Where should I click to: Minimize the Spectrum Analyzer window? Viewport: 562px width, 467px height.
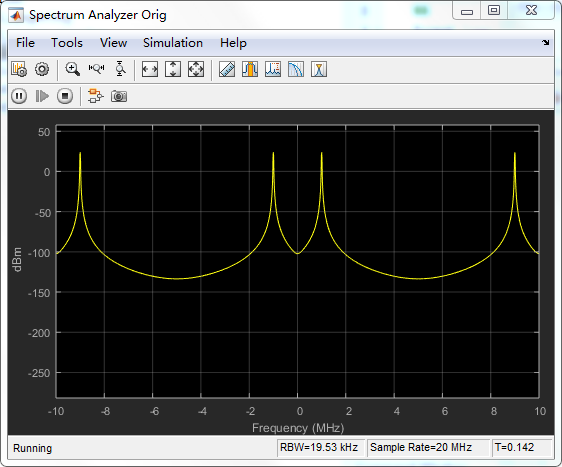pyautogui.click(x=467, y=11)
